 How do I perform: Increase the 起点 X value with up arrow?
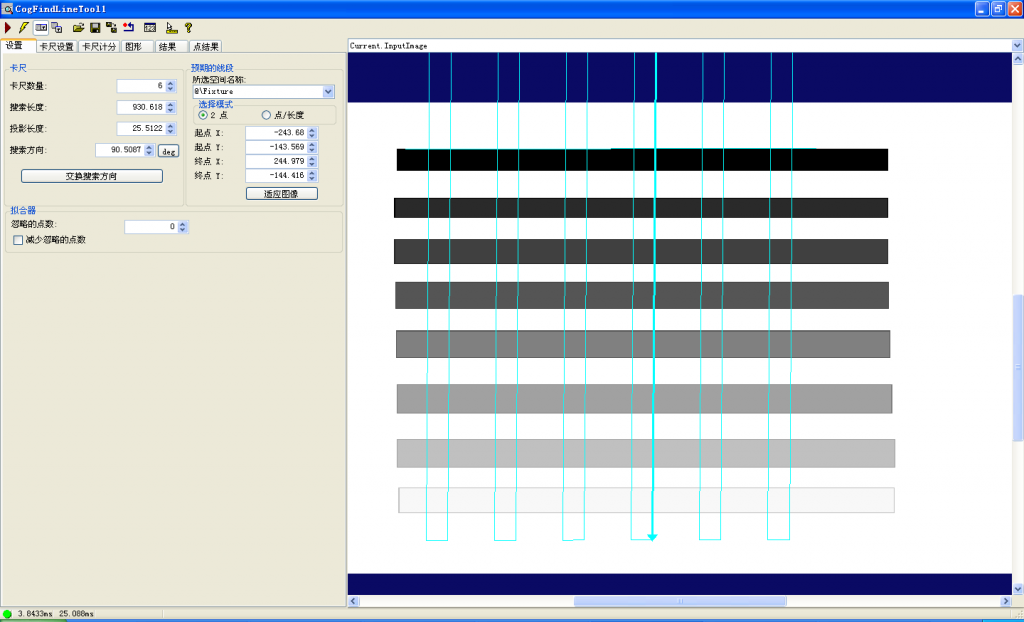312,130
